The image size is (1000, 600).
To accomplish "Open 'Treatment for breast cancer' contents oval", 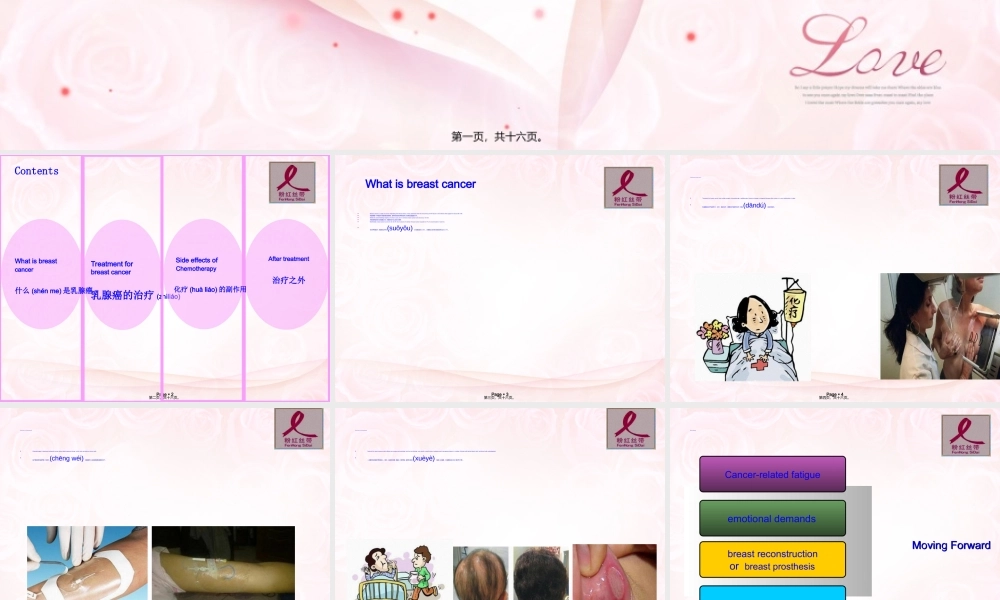I will point(122,275).
